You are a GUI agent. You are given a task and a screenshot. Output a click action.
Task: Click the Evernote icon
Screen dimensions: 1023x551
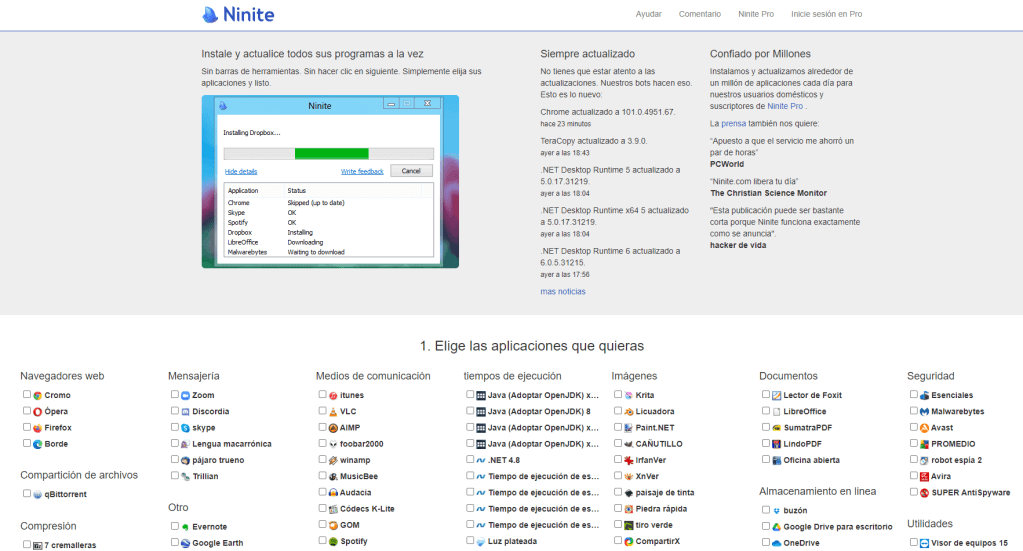pyautogui.click(x=185, y=527)
